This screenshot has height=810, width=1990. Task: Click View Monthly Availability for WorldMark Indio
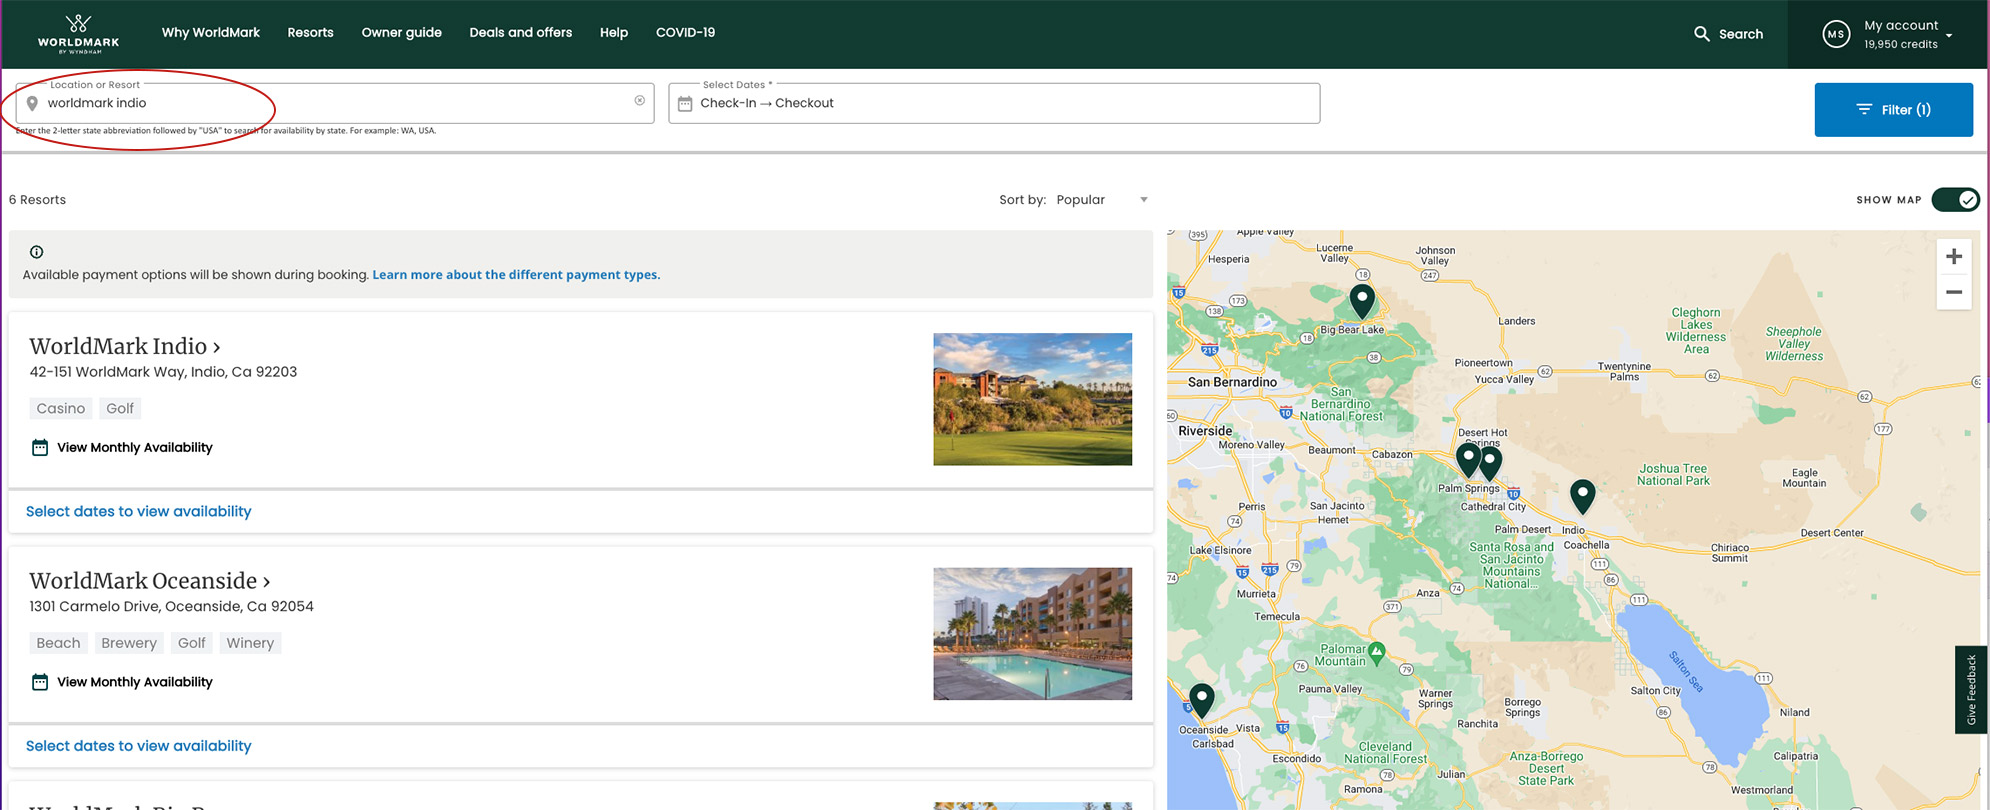(x=134, y=447)
